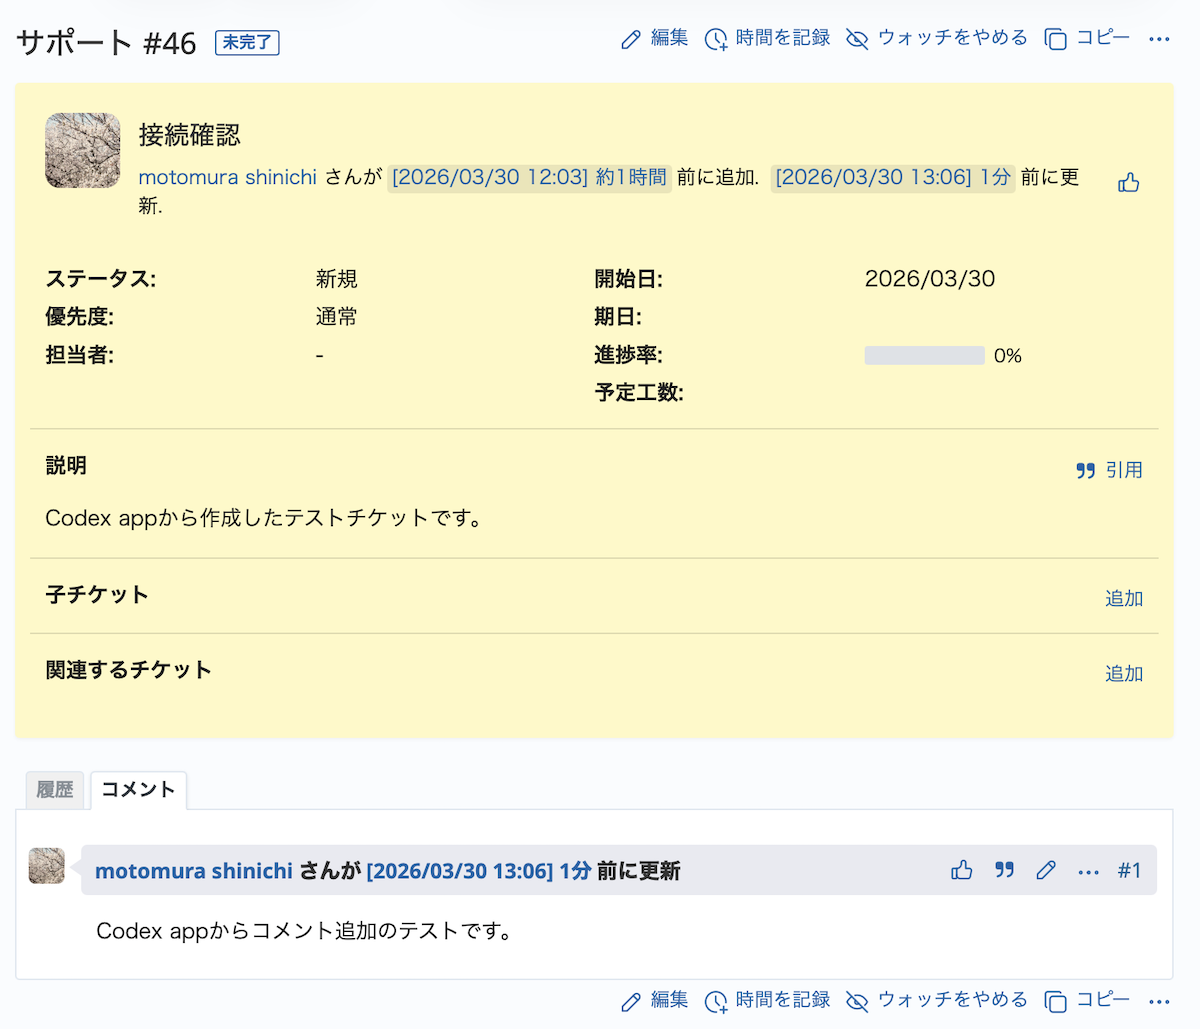This screenshot has width=1200, height=1029.
Task: Click the cherry blossom avatar thumbnail
Action: 83,151
